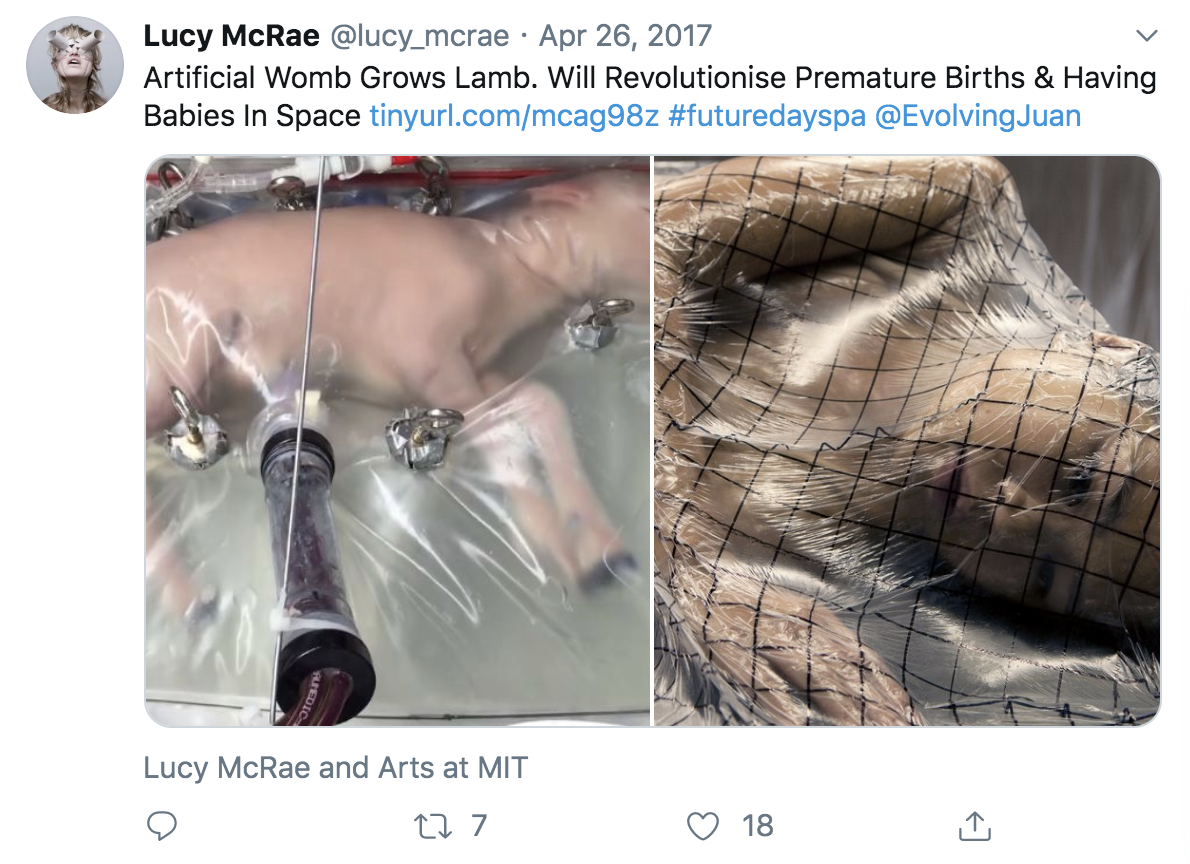Image resolution: width=1190 pixels, height=864 pixels.
Task: Like the tweet with the heart icon
Action: coord(702,826)
